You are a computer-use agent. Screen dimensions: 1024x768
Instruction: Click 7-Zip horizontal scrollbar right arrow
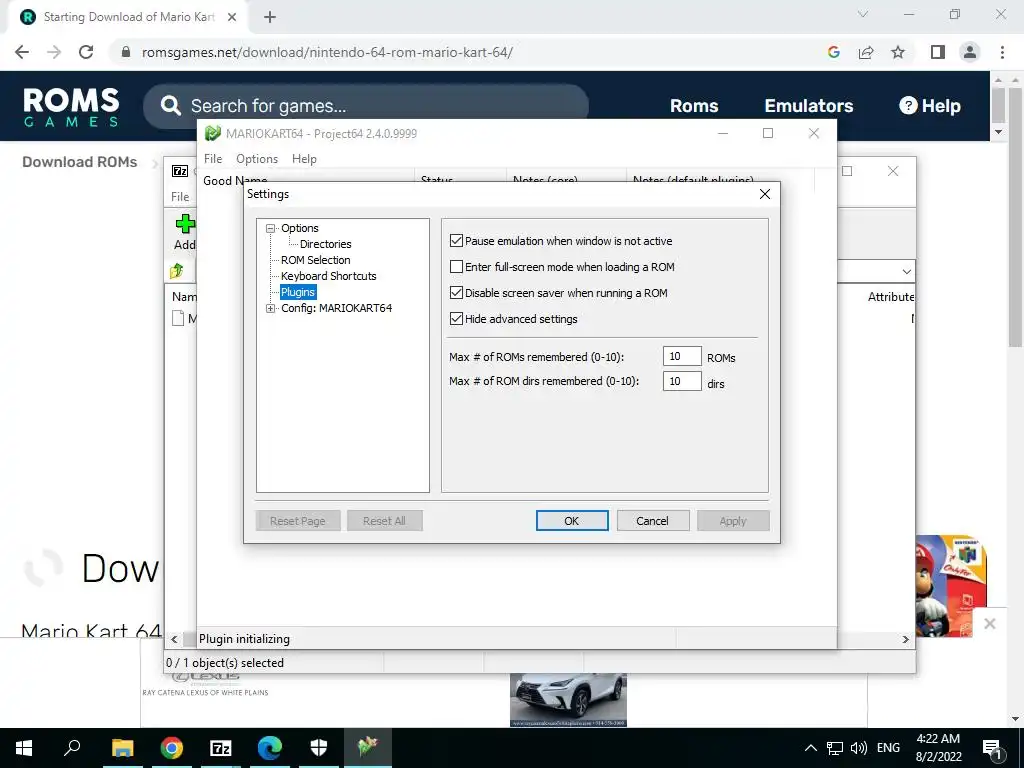pos(905,639)
